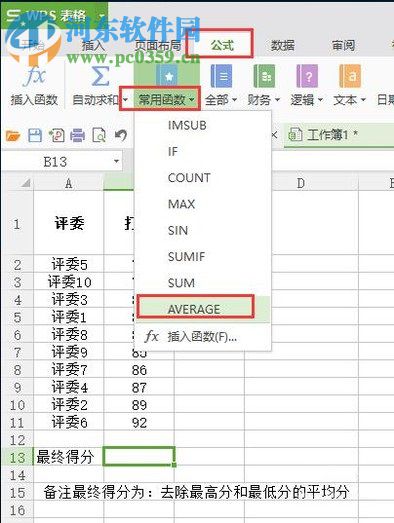394x523 pixels.
Task: Open the 自动求和 dropdown arrow
Action: (x=125, y=100)
